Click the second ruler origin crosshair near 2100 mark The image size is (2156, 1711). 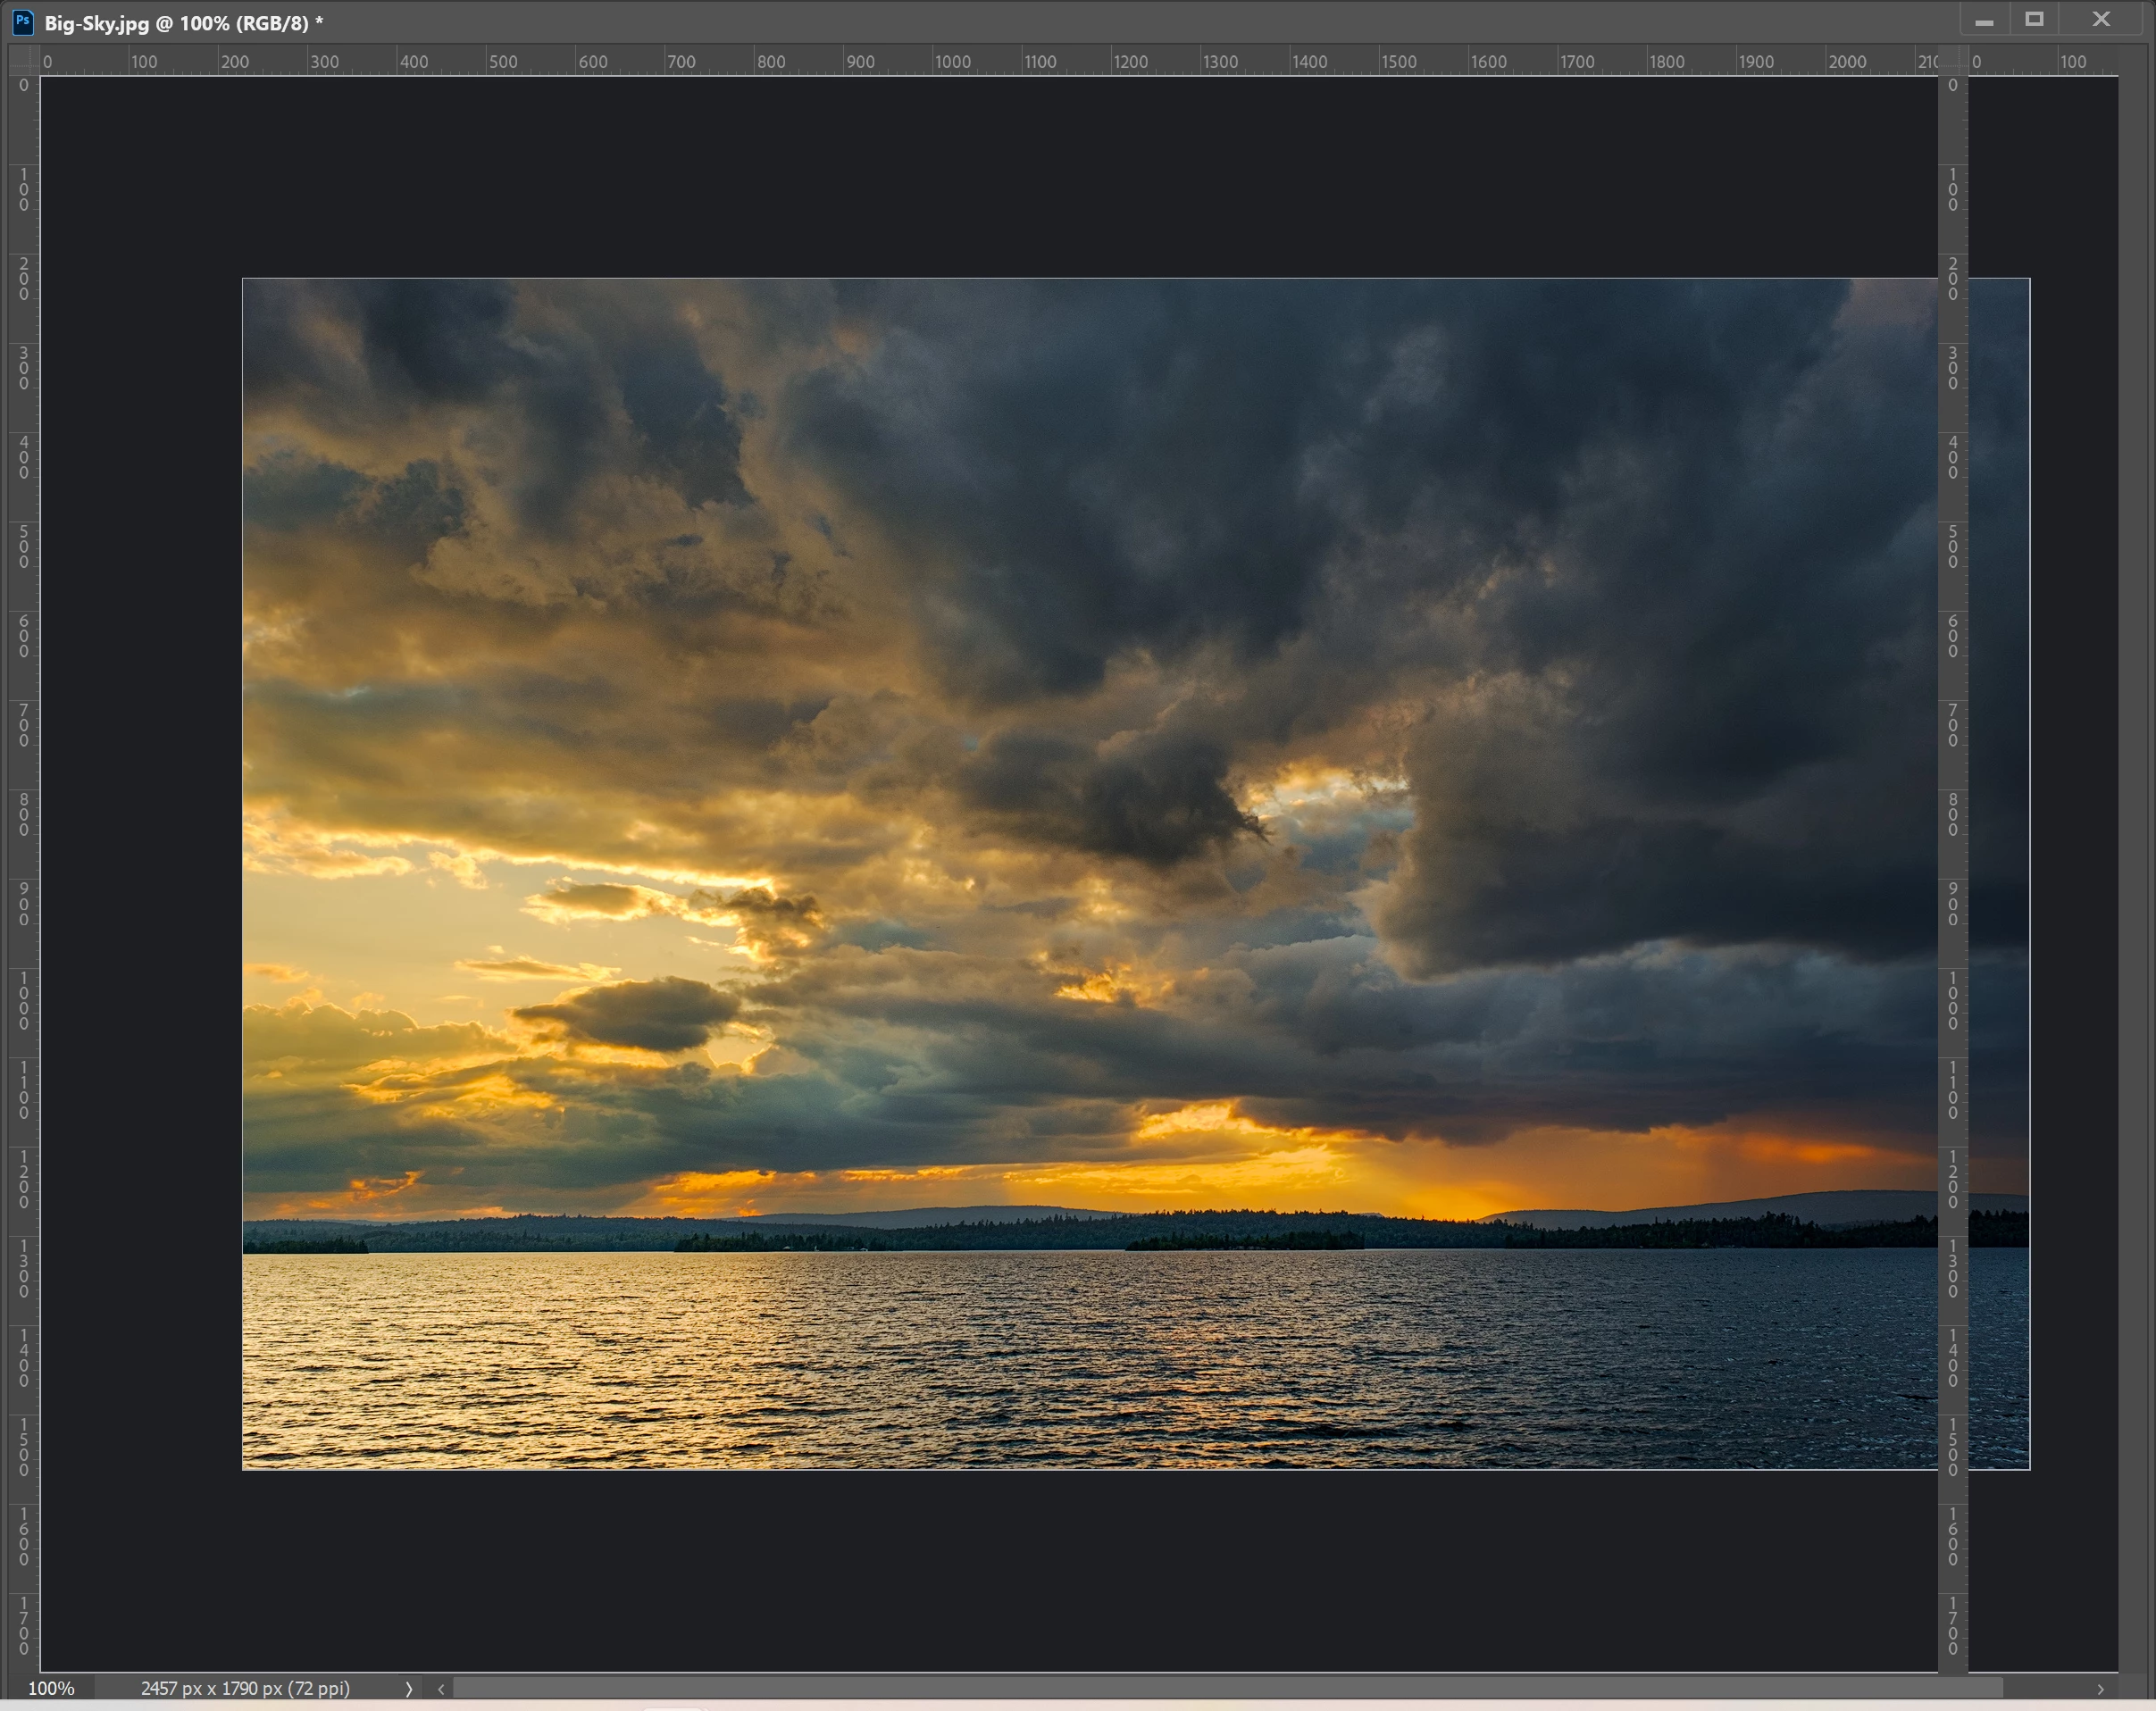pyautogui.click(x=1952, y=60)
